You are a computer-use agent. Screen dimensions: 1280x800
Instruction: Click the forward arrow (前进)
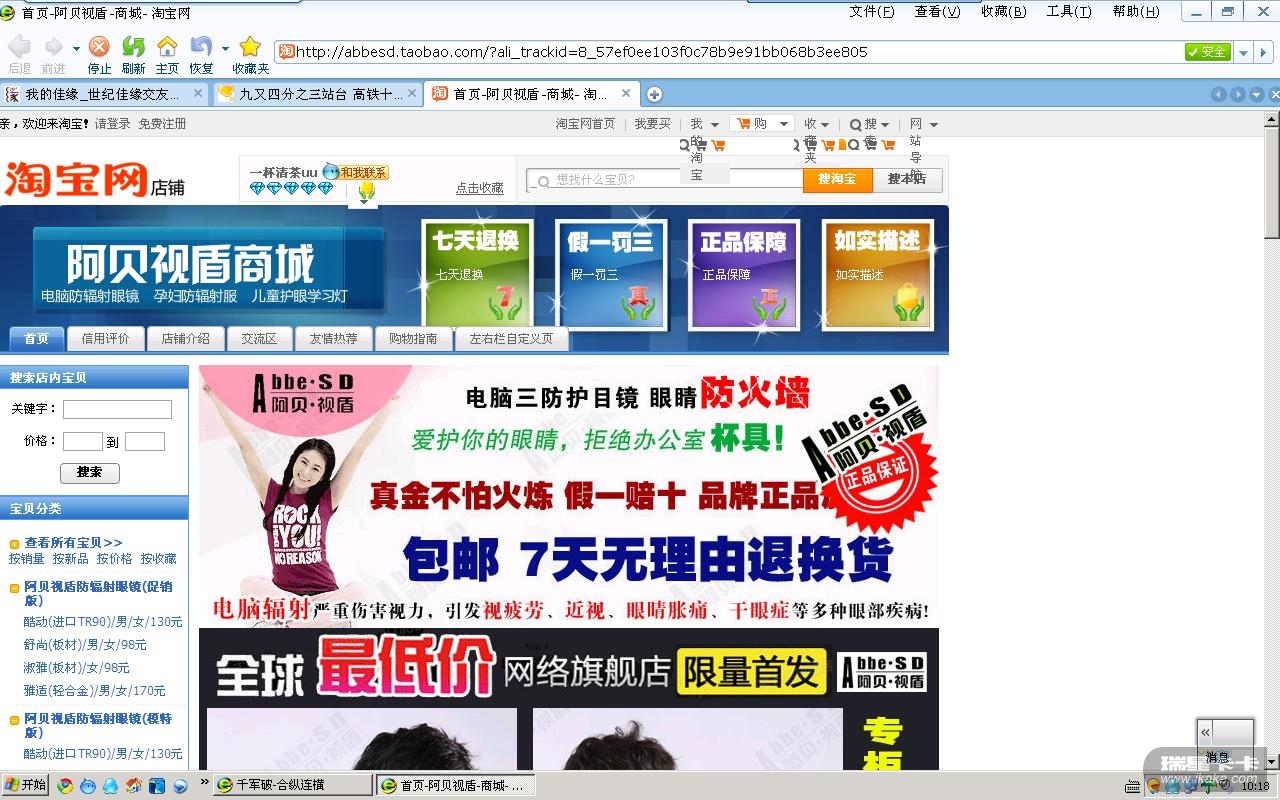[53, 47]
